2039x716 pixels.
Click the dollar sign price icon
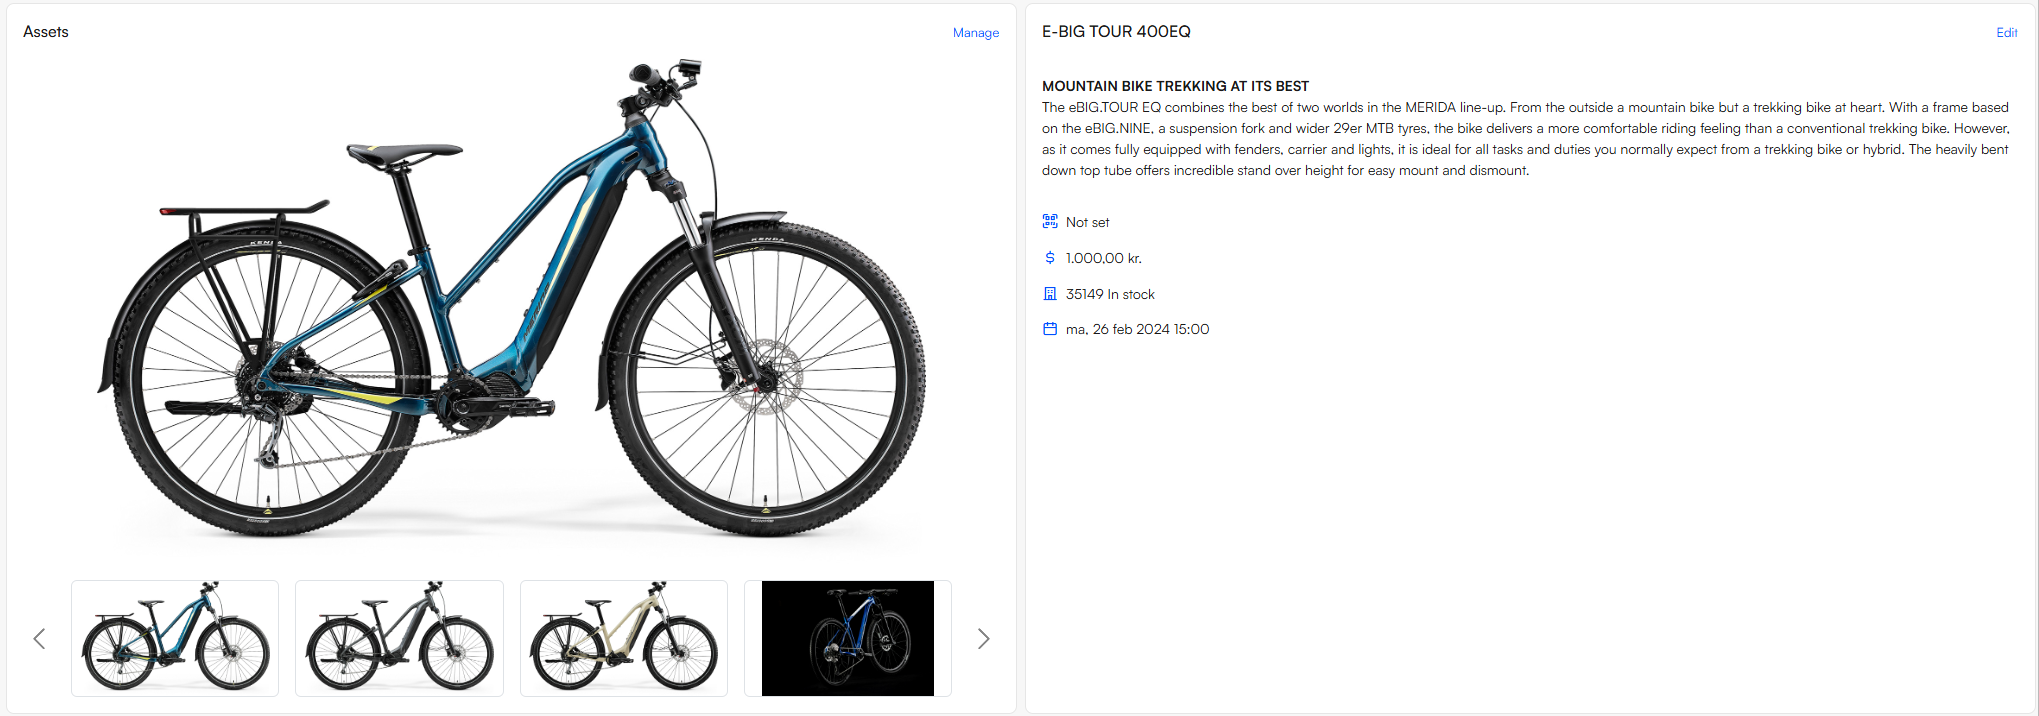pyautogui.click(x=1050, y=258)
